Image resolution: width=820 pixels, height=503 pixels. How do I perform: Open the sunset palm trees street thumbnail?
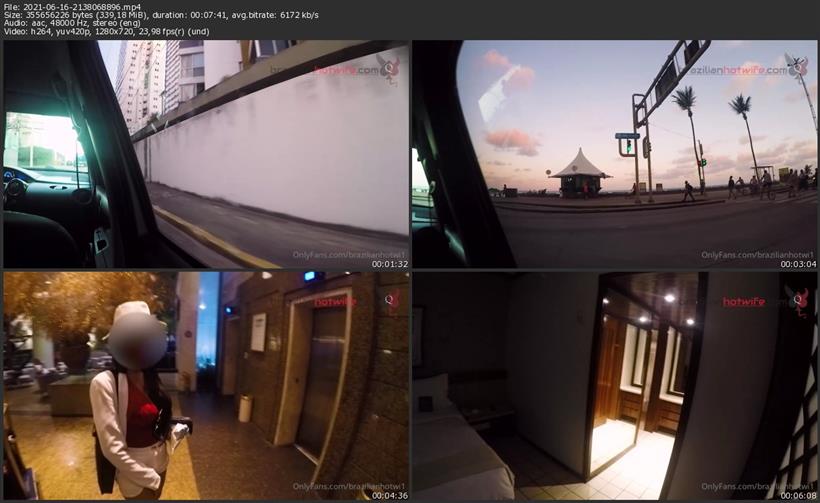[614, 154]
